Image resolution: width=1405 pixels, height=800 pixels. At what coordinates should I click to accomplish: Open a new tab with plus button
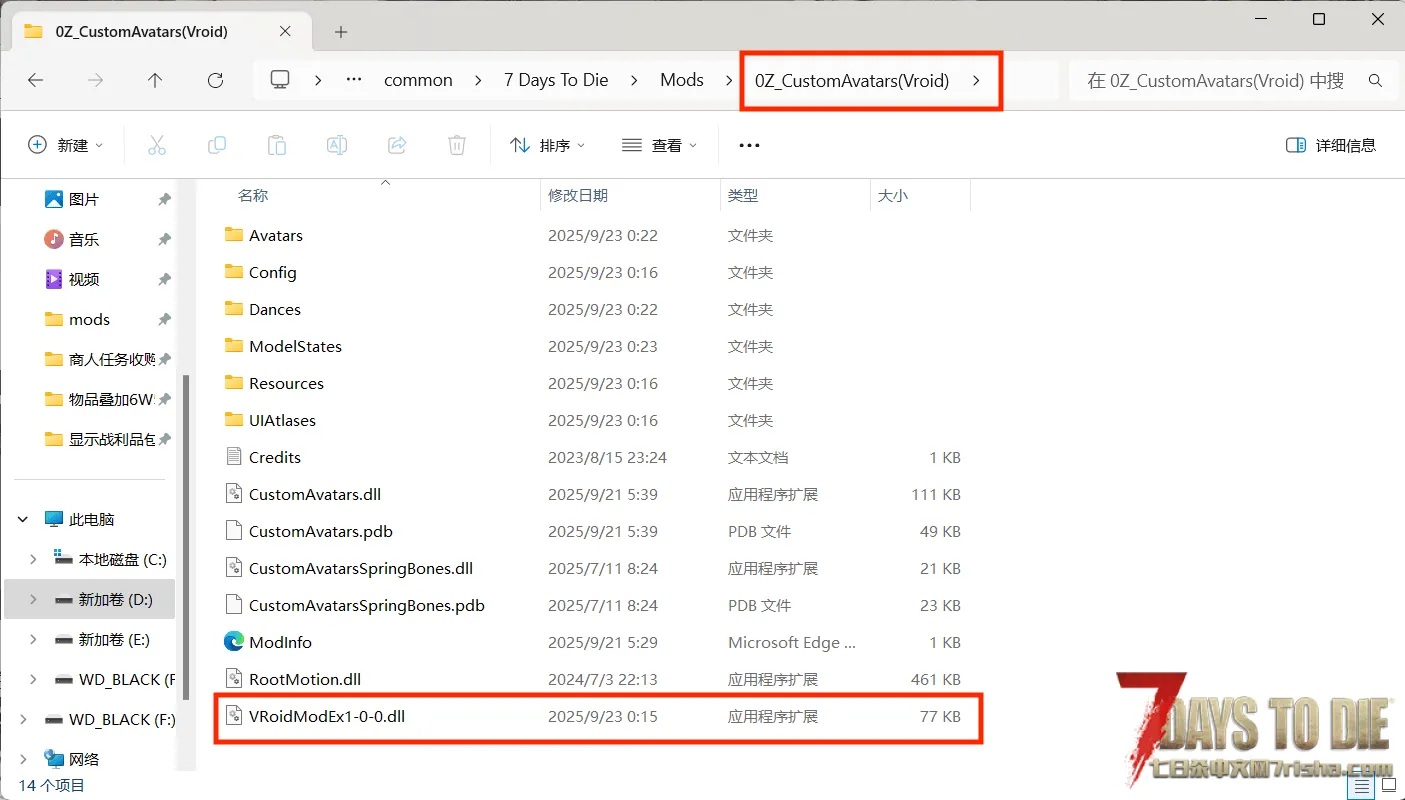(341, 32)
